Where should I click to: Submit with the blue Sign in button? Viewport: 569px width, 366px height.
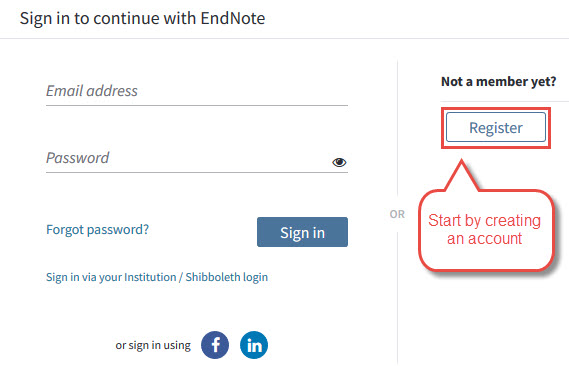coord(302,232)
